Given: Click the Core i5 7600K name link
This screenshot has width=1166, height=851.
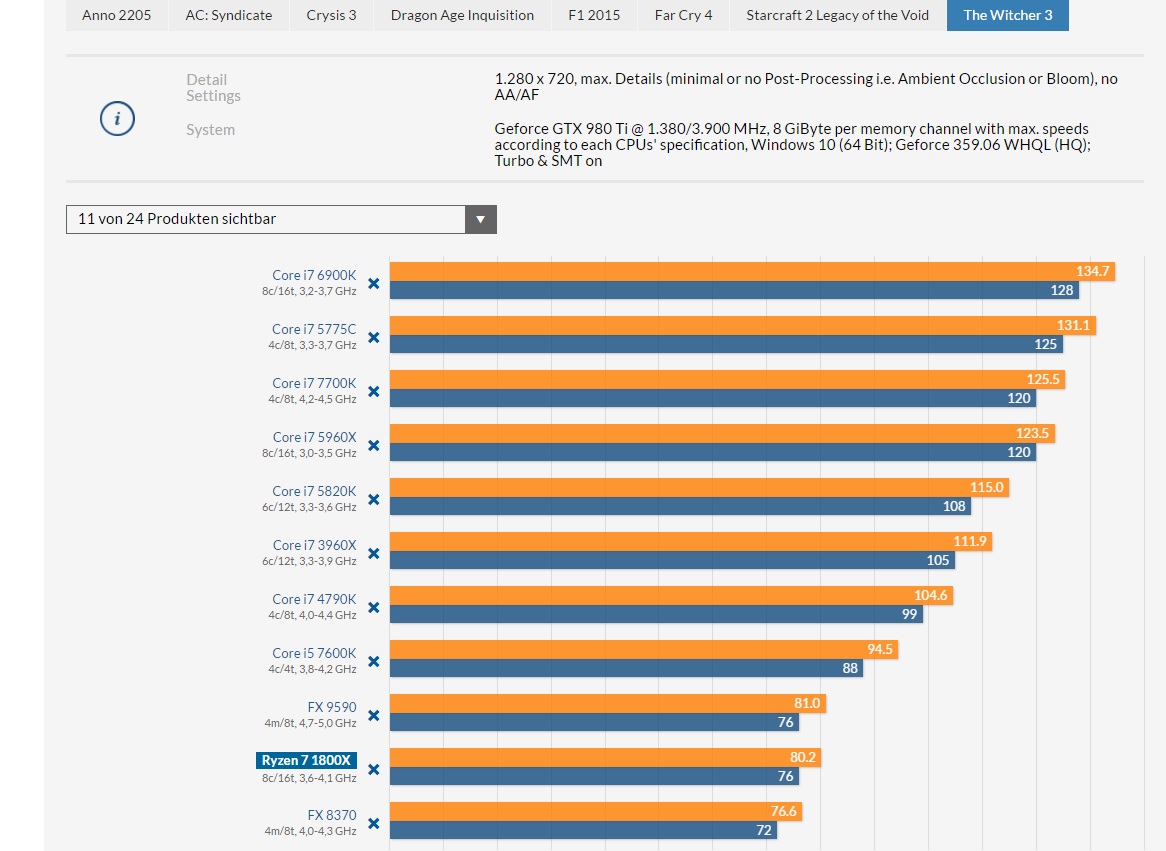Looking at the screenshot, I should (314, 653).
